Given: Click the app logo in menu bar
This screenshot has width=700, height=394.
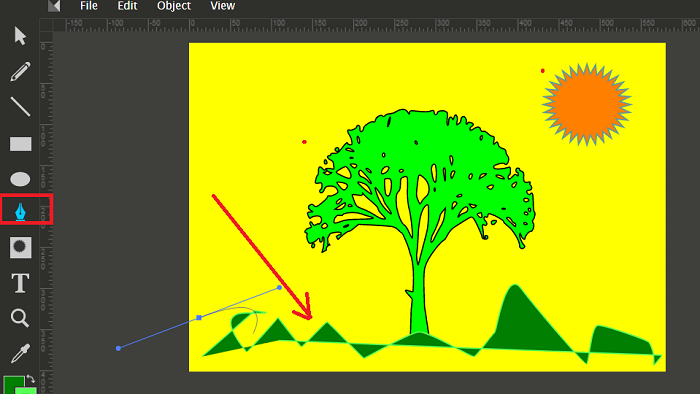Looking at the screenshot, I should click(54, 6).
